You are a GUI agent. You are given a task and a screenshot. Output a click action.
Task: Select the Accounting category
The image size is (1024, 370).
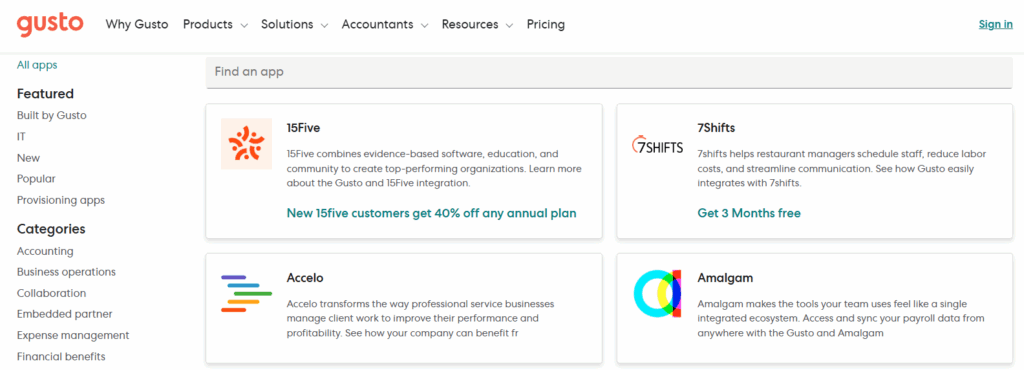coord(45,251)
